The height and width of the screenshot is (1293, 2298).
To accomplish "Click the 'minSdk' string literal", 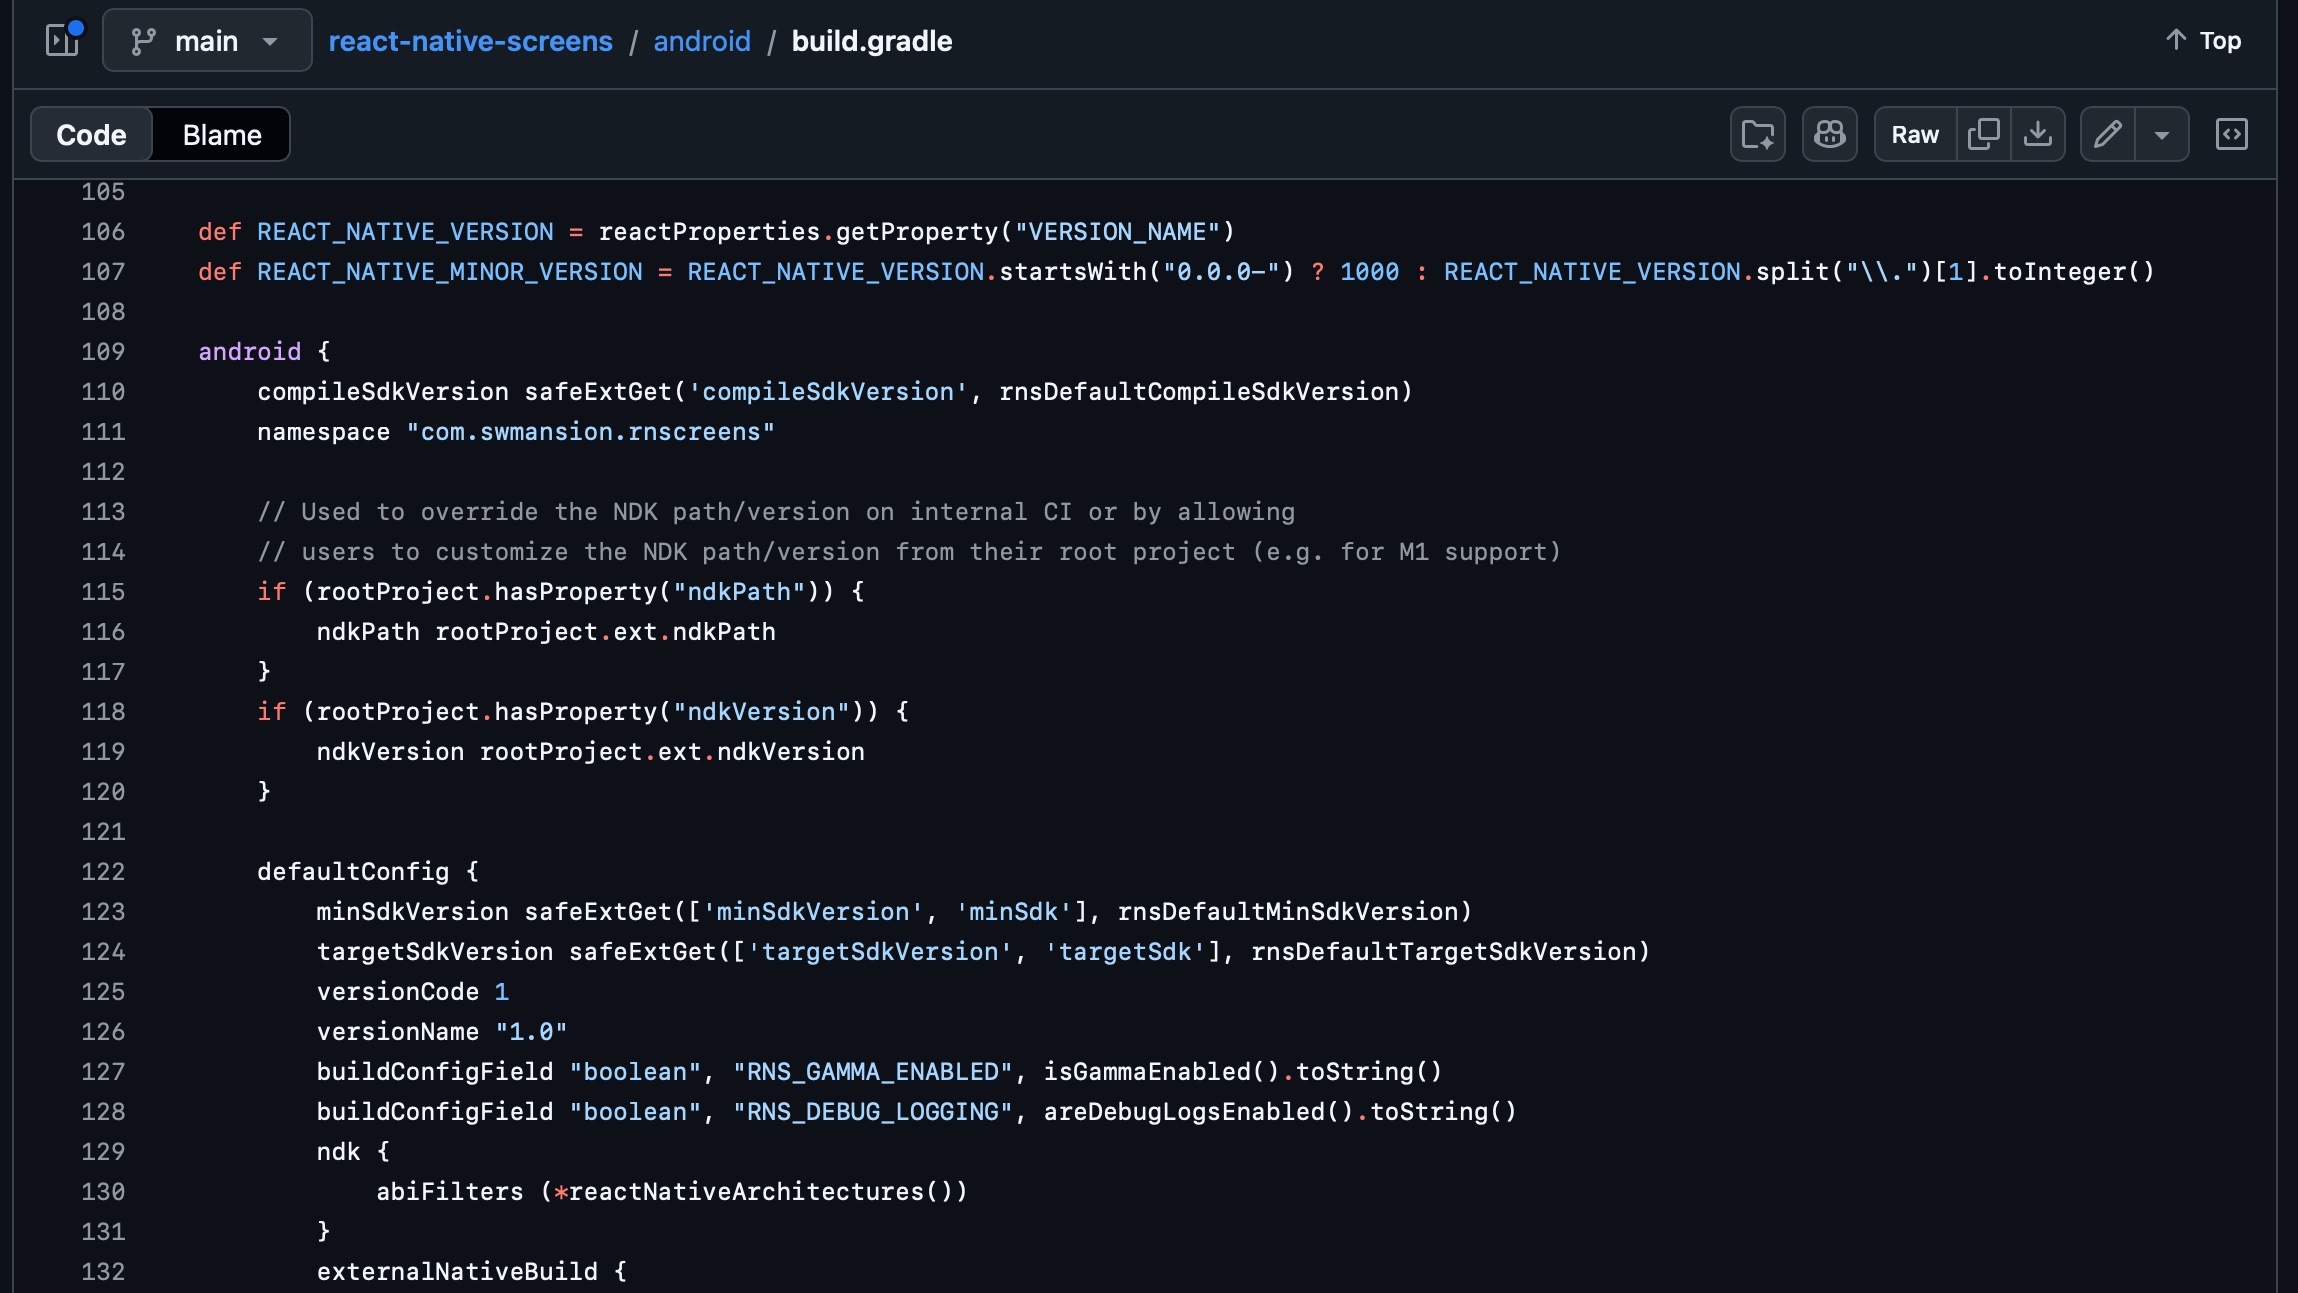I will coord(1014,912).
